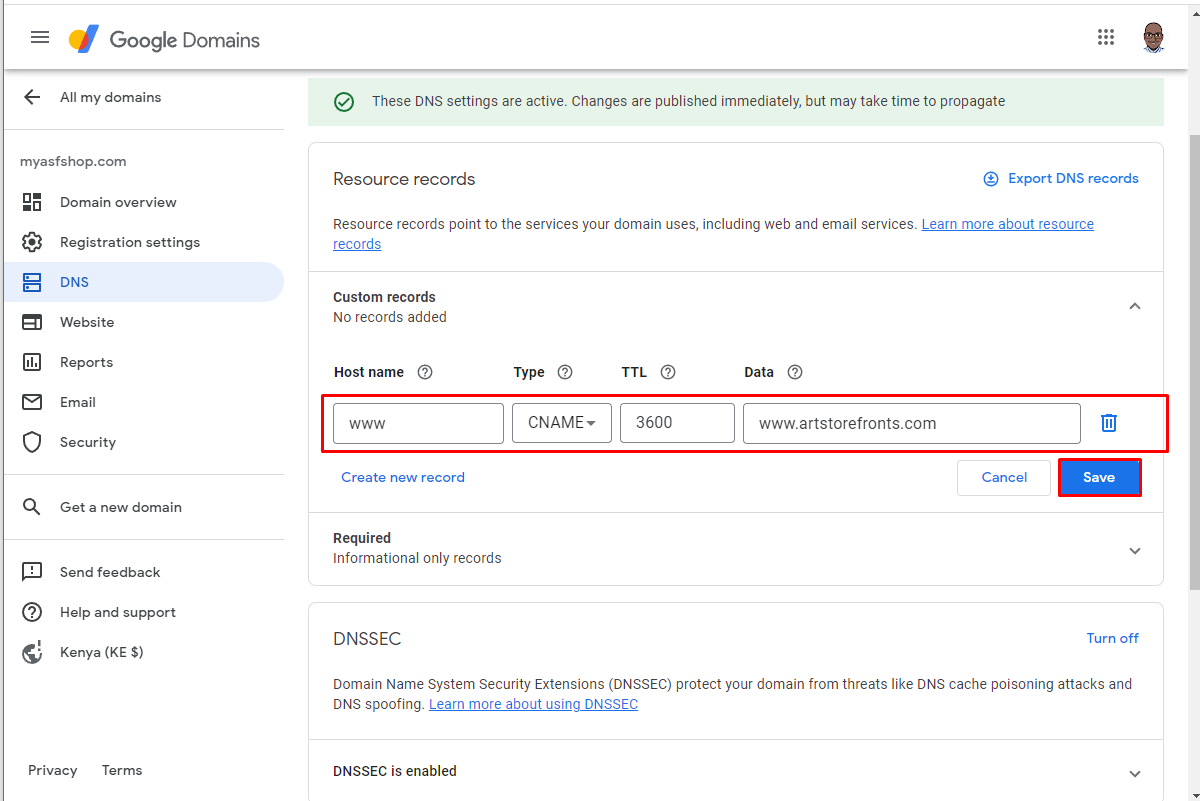Delete the www CNAME record with the trash icon
Screen dimensions: 1200x801
point(1108,422)
